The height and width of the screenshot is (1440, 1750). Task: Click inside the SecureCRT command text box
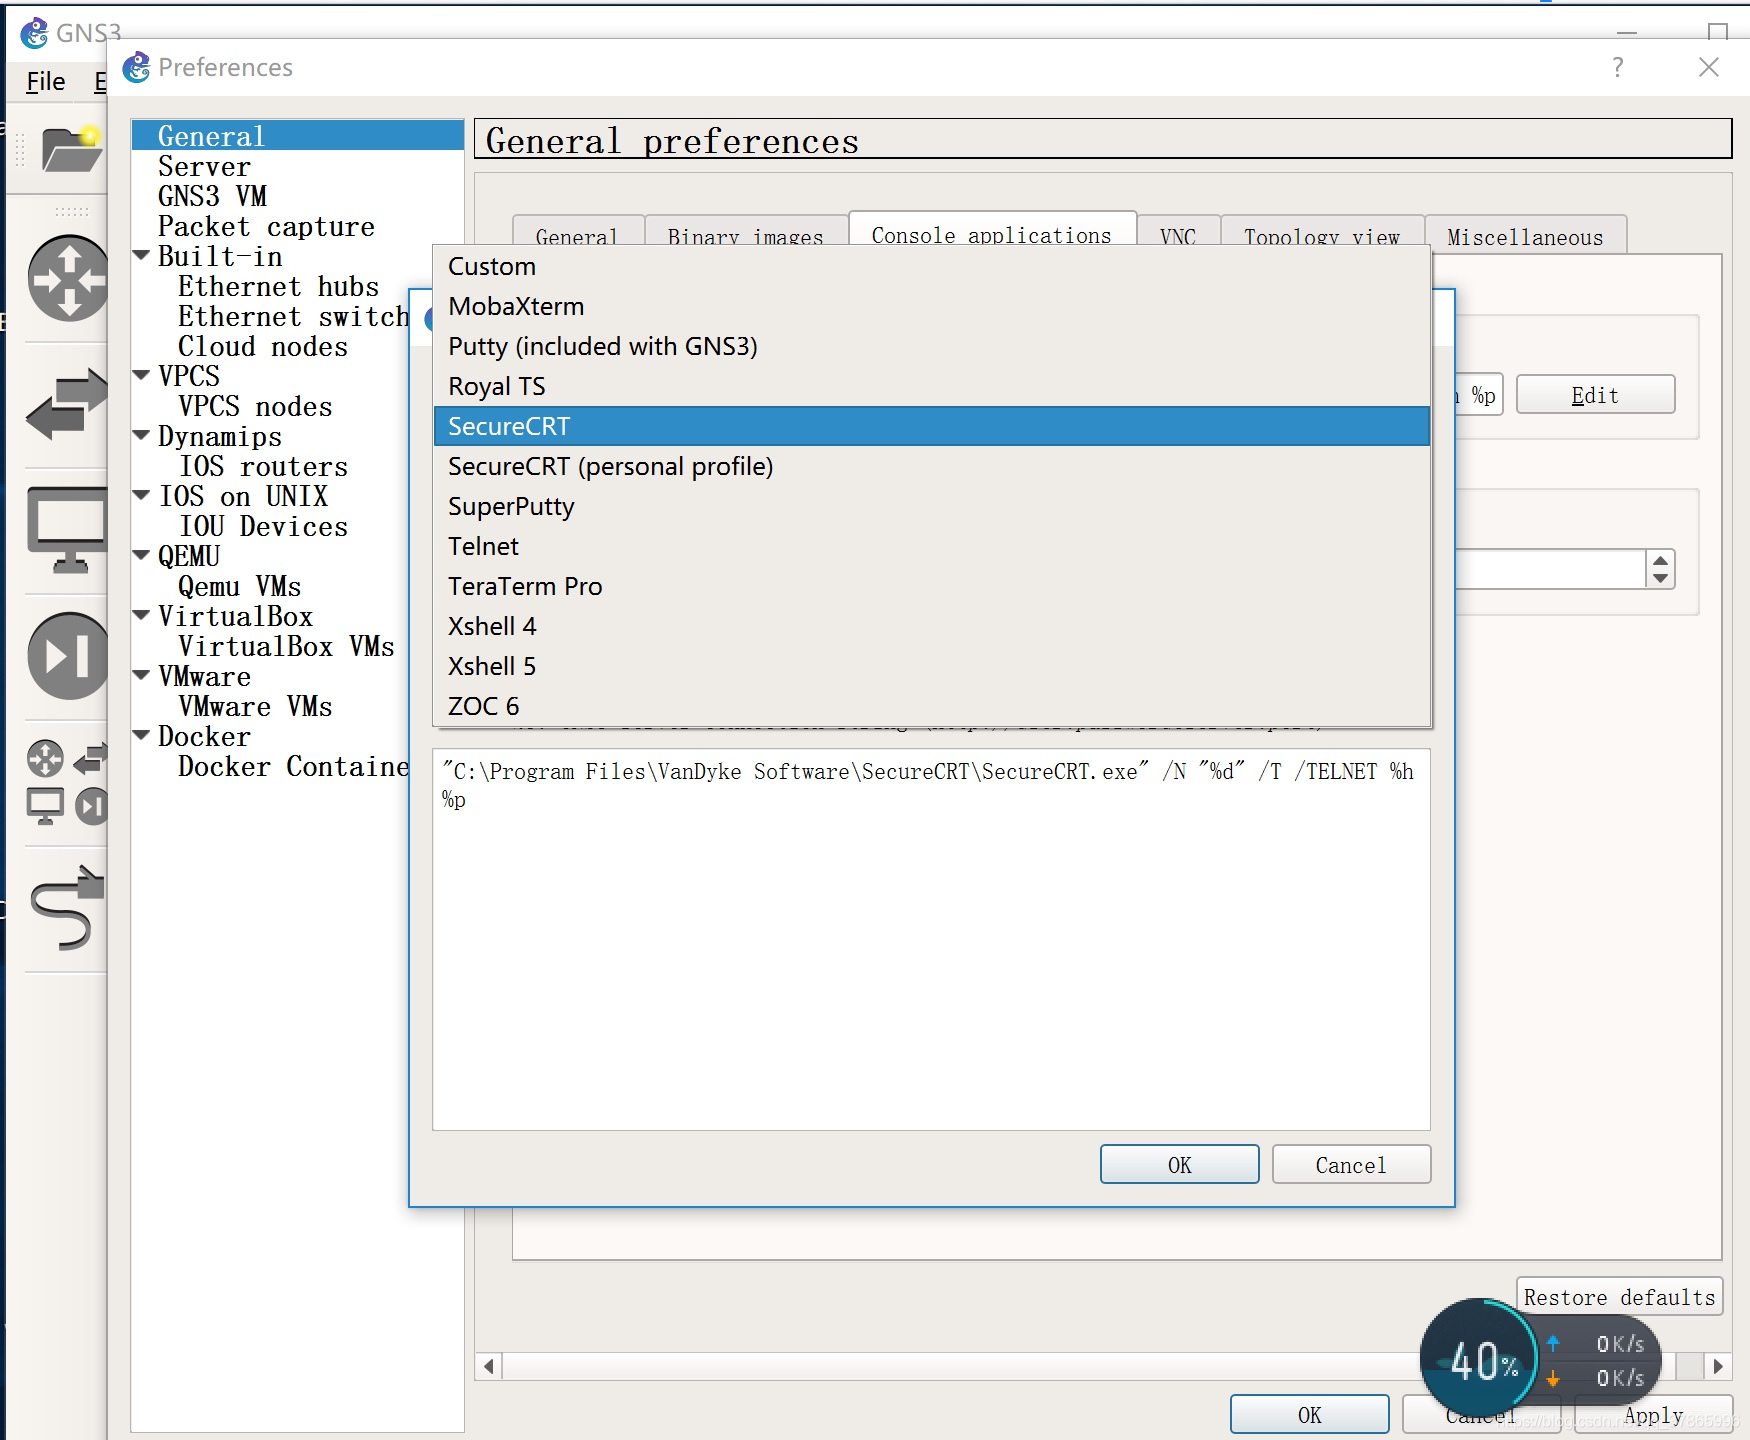931,939
